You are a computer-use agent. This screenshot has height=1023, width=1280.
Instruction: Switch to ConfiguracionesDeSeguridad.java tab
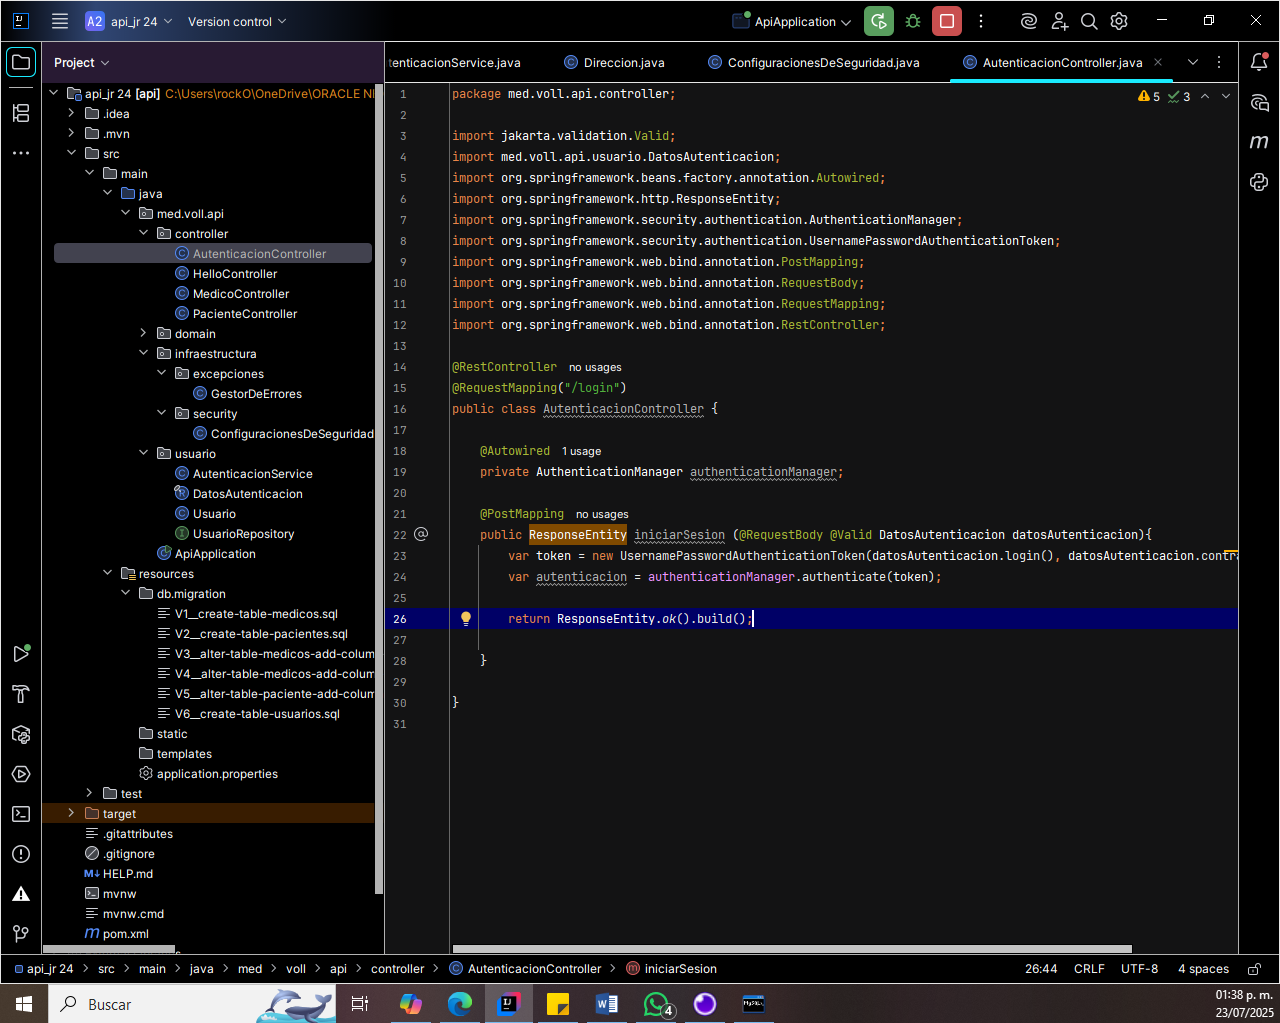[814, 62]
